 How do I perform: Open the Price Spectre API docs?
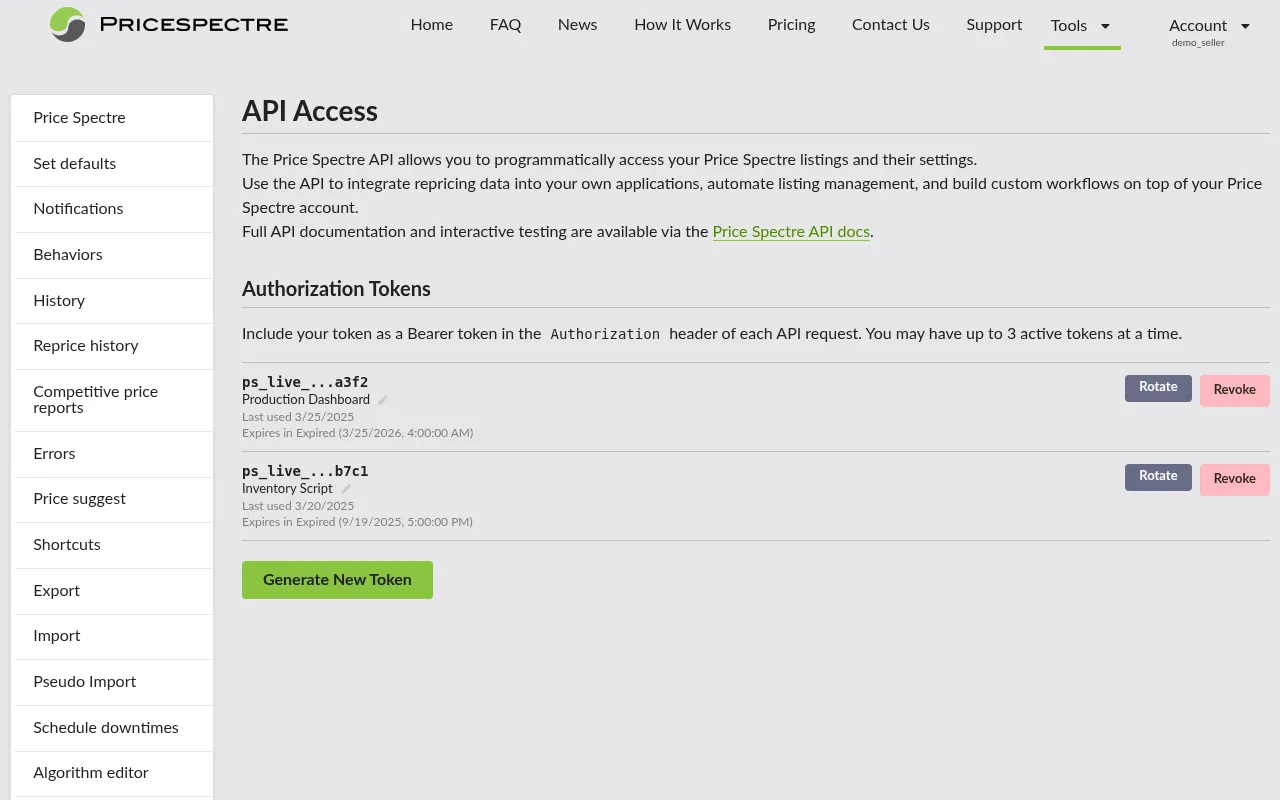[x=791, y=232]
